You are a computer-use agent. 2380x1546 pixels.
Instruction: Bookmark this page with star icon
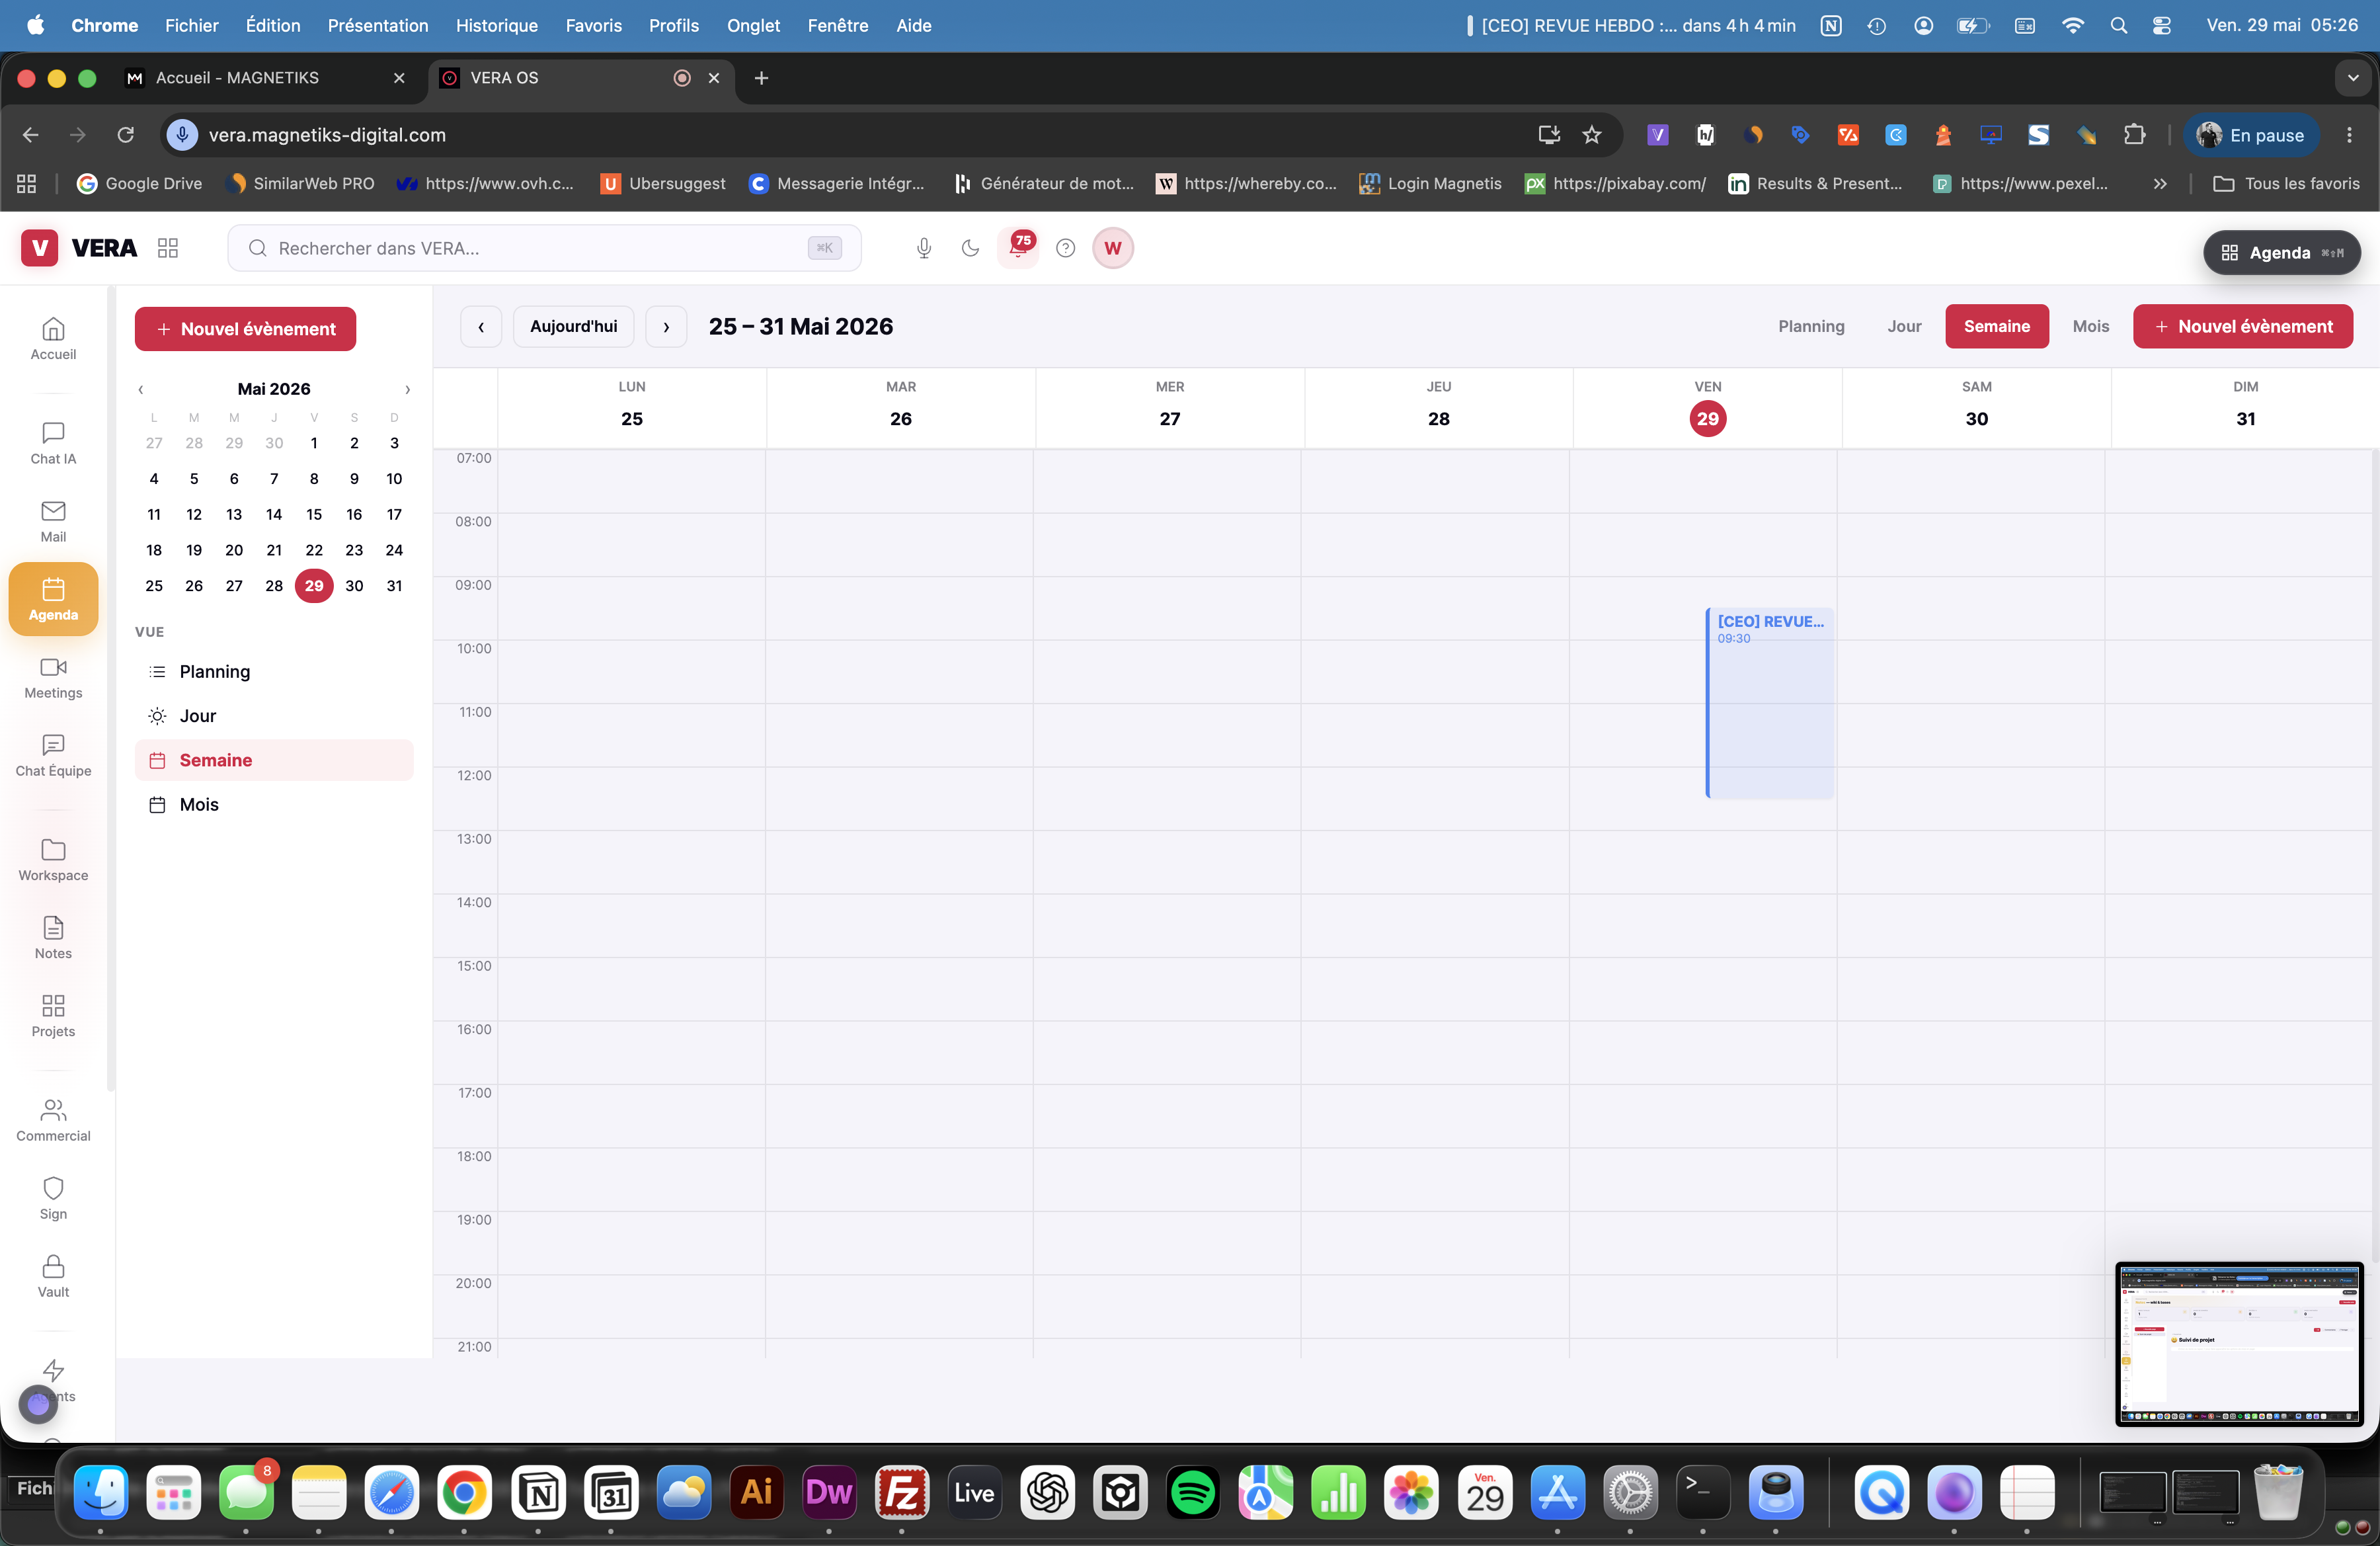(1592, 135)
